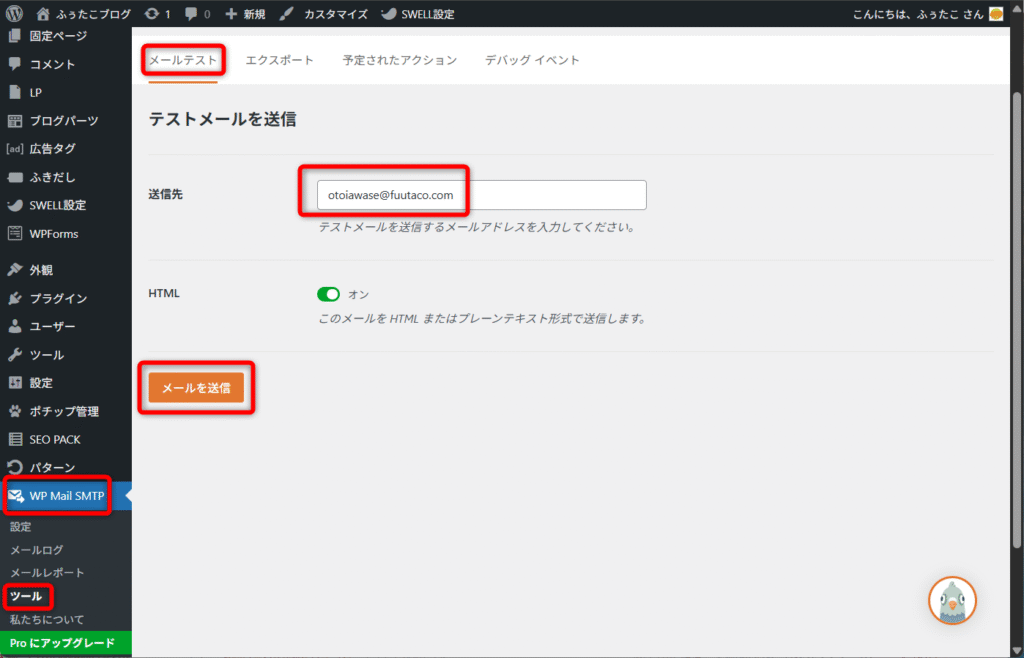Viewport: 1024px width, 658px height.
Task: Open the カスタマイズ brush icon
Action: [286, 15]
